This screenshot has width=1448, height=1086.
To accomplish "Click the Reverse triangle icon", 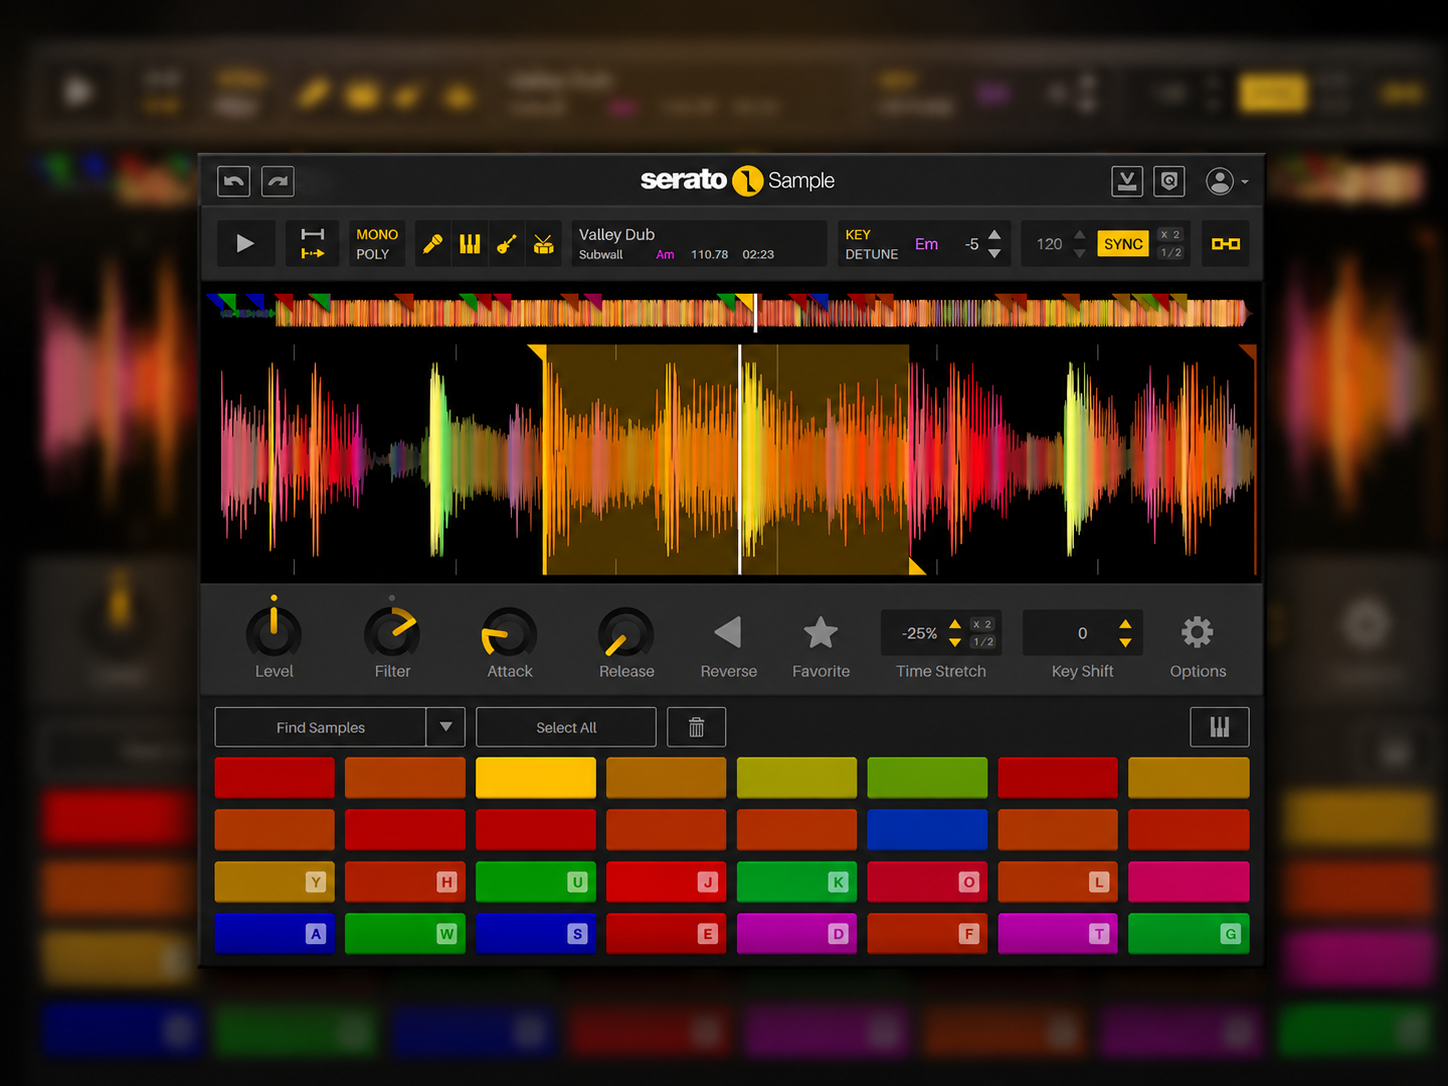I will point(728,632).
